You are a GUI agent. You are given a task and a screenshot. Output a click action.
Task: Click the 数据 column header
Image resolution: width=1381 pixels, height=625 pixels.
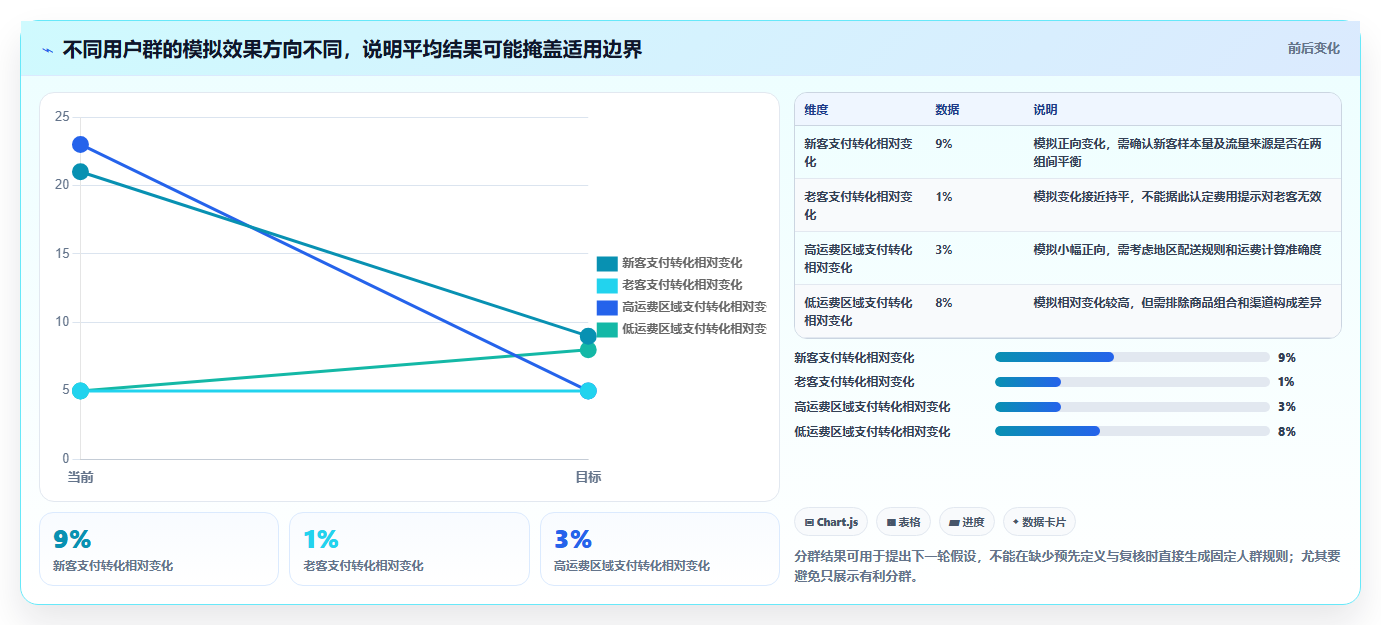(947, 110)
